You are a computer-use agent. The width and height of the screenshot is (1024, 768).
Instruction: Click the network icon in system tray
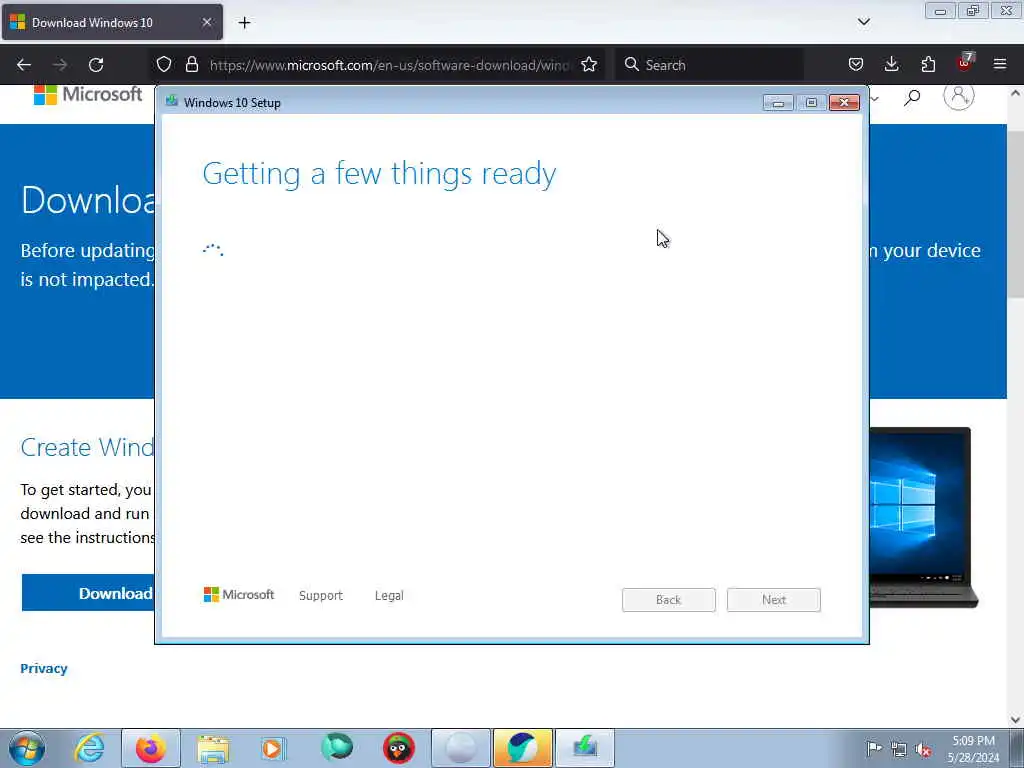(899, 749)
